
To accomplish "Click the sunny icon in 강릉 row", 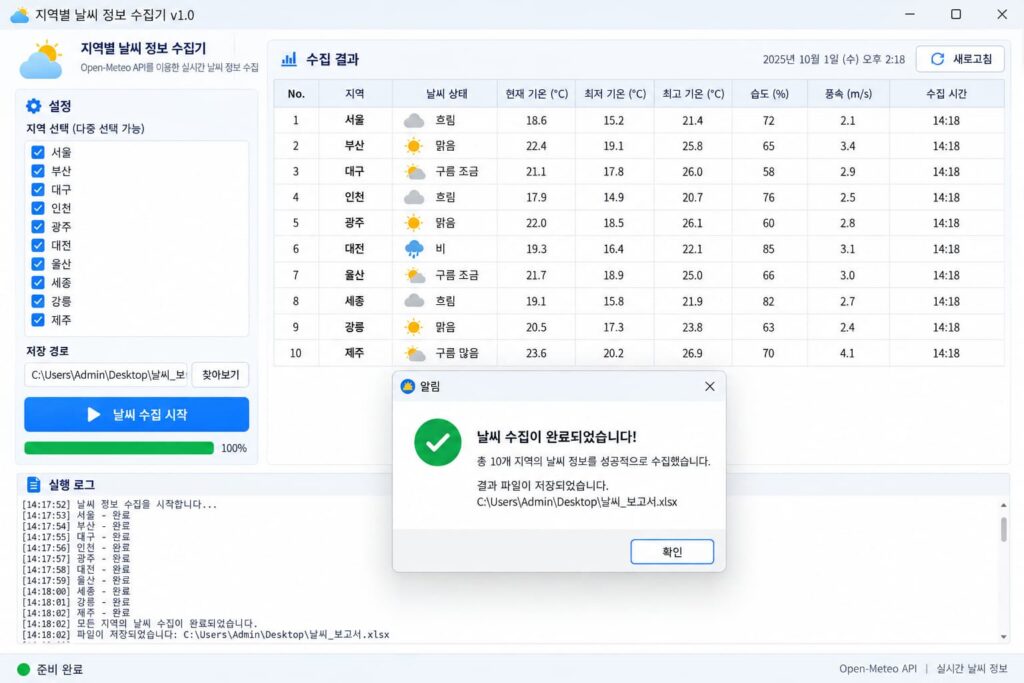I will (x=414, y=326).
